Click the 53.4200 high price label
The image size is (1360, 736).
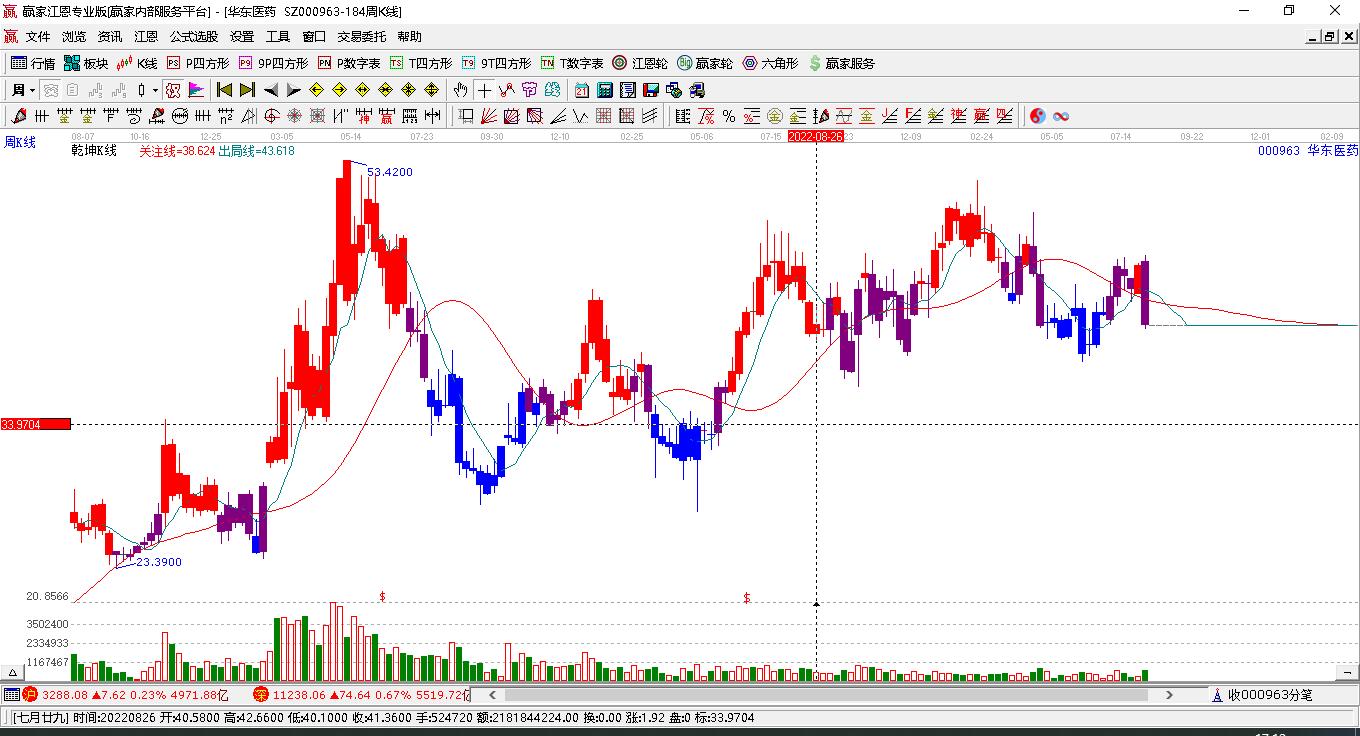click(x=390, y=172)
